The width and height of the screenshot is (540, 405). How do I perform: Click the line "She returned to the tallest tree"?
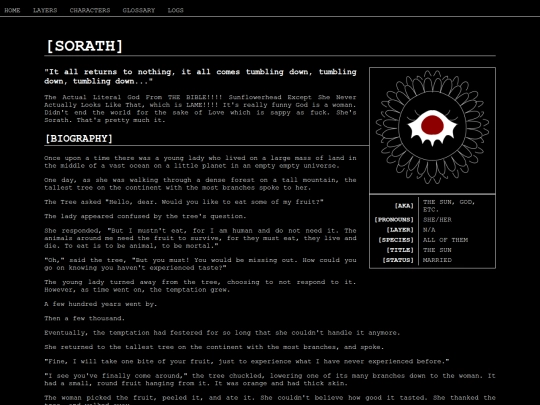(x=214, y=347)
